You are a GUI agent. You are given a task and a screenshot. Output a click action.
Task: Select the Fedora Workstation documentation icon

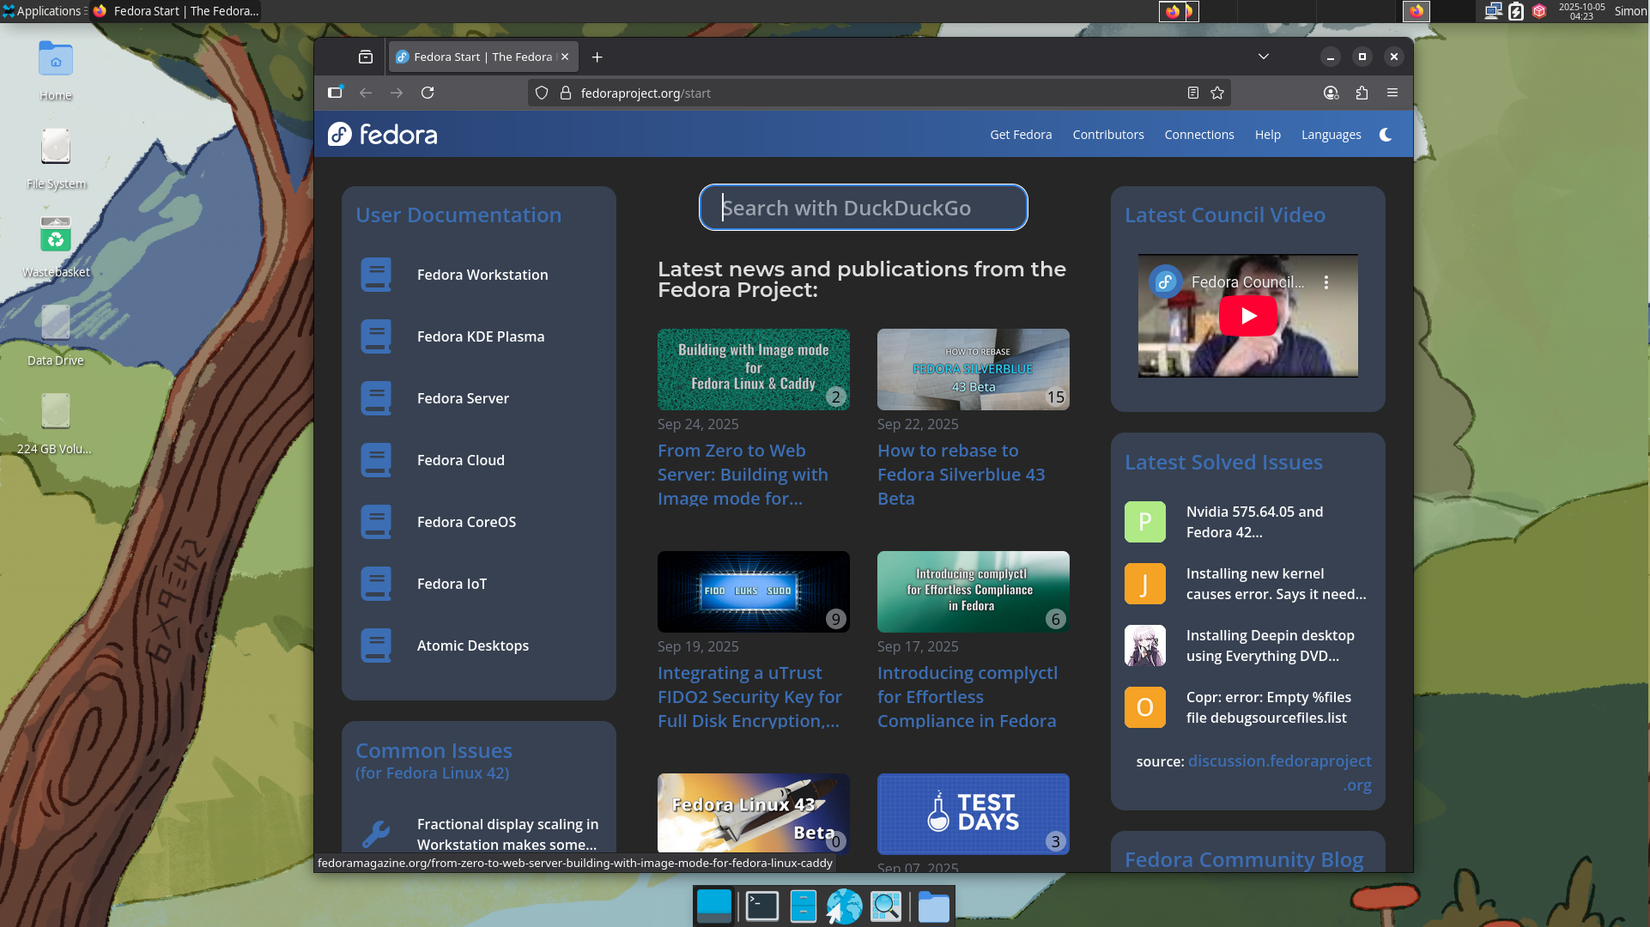(376, 274)
